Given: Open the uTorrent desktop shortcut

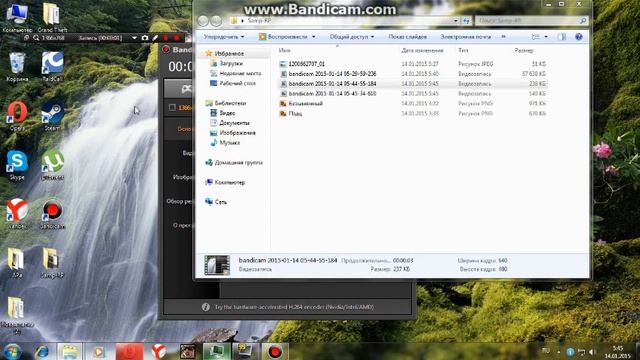Looking at the screenshot, I should click(x=52, y=165).
